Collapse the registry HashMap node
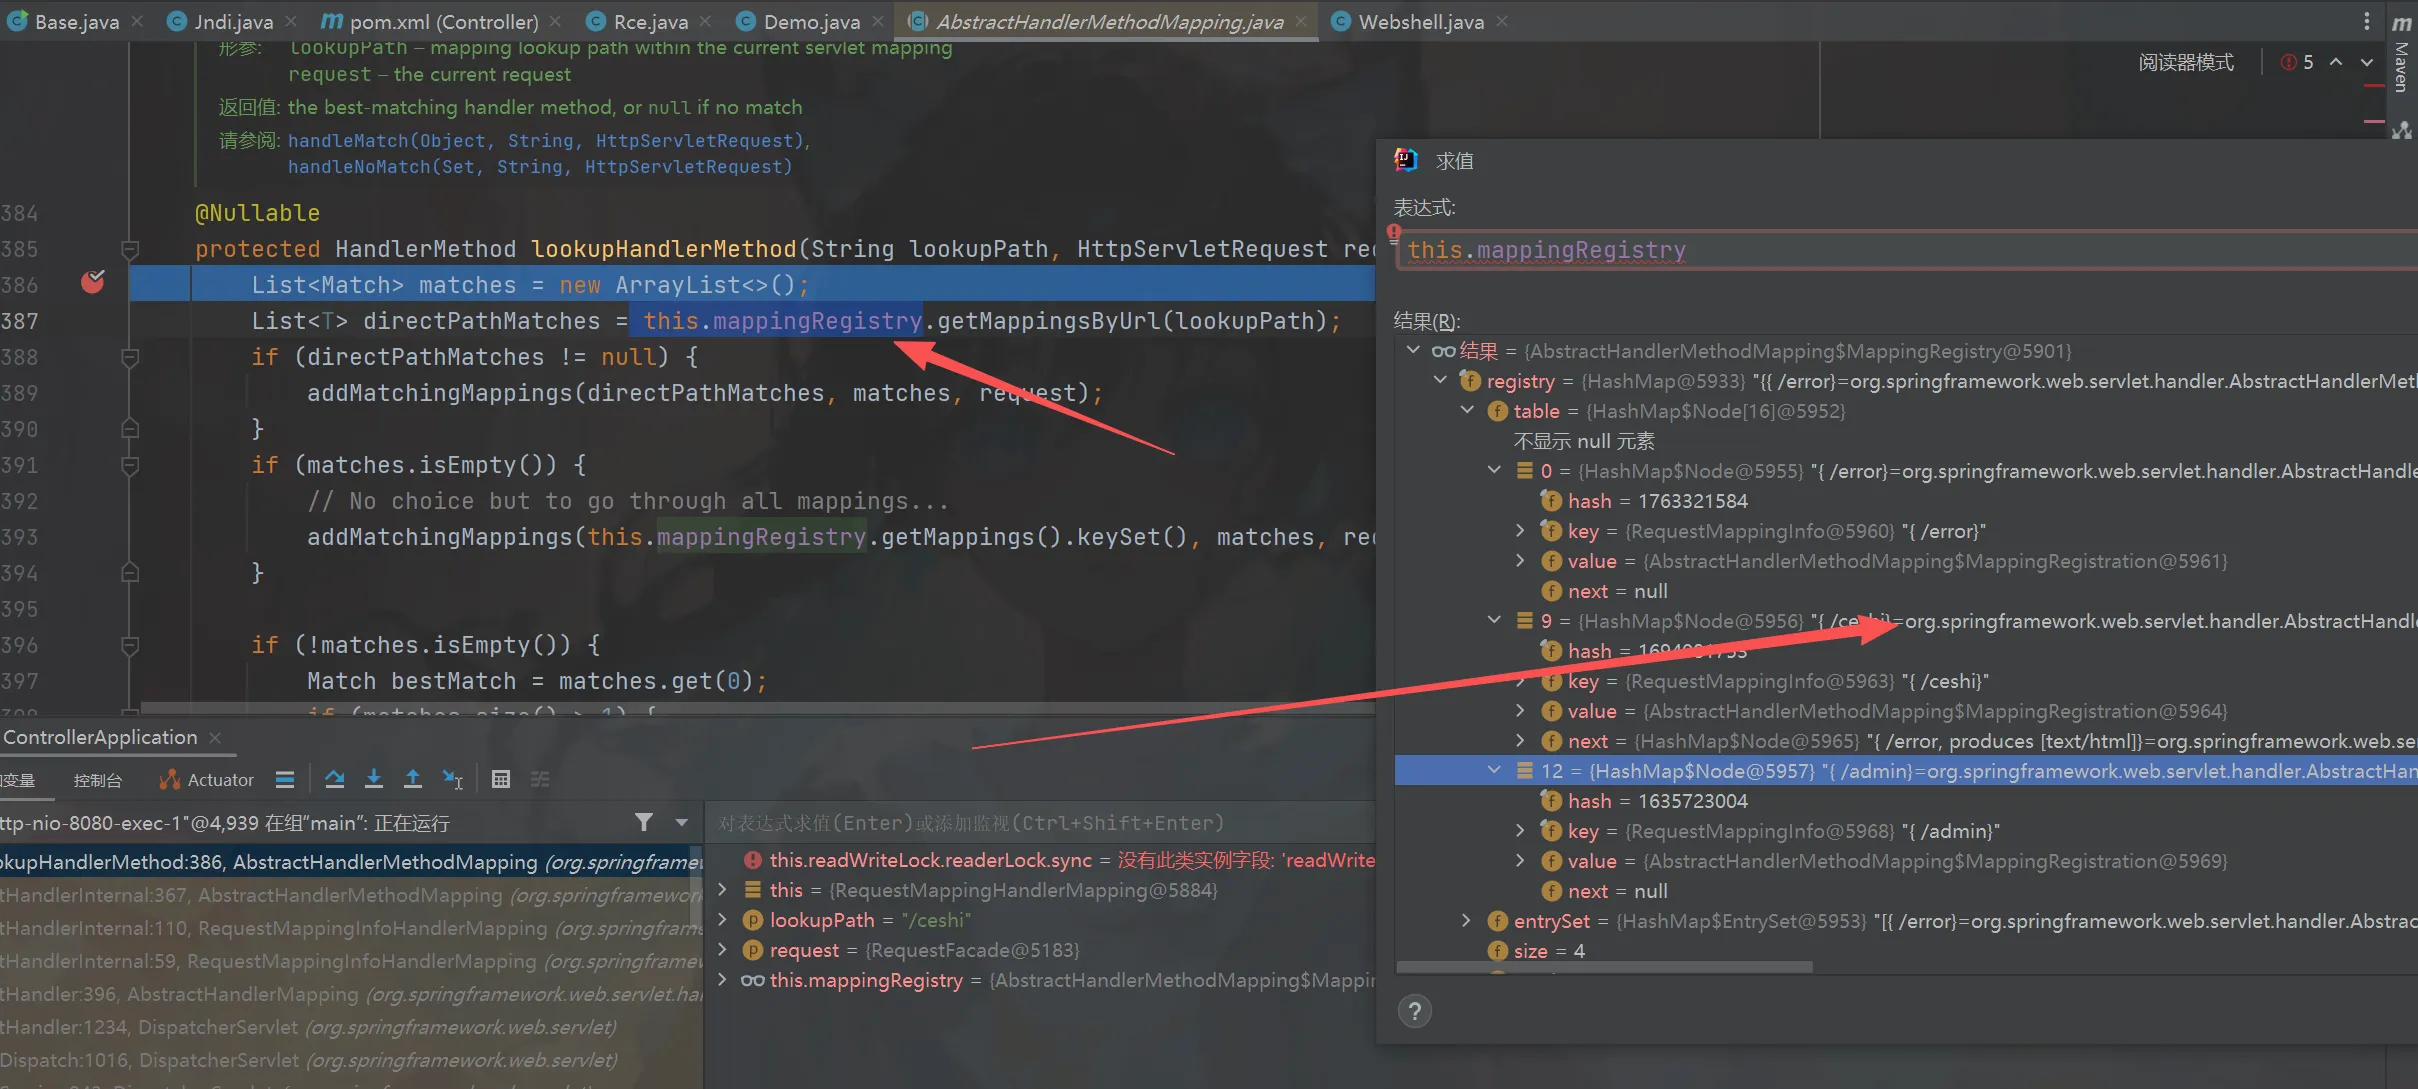 click(x=1440, y=381)
